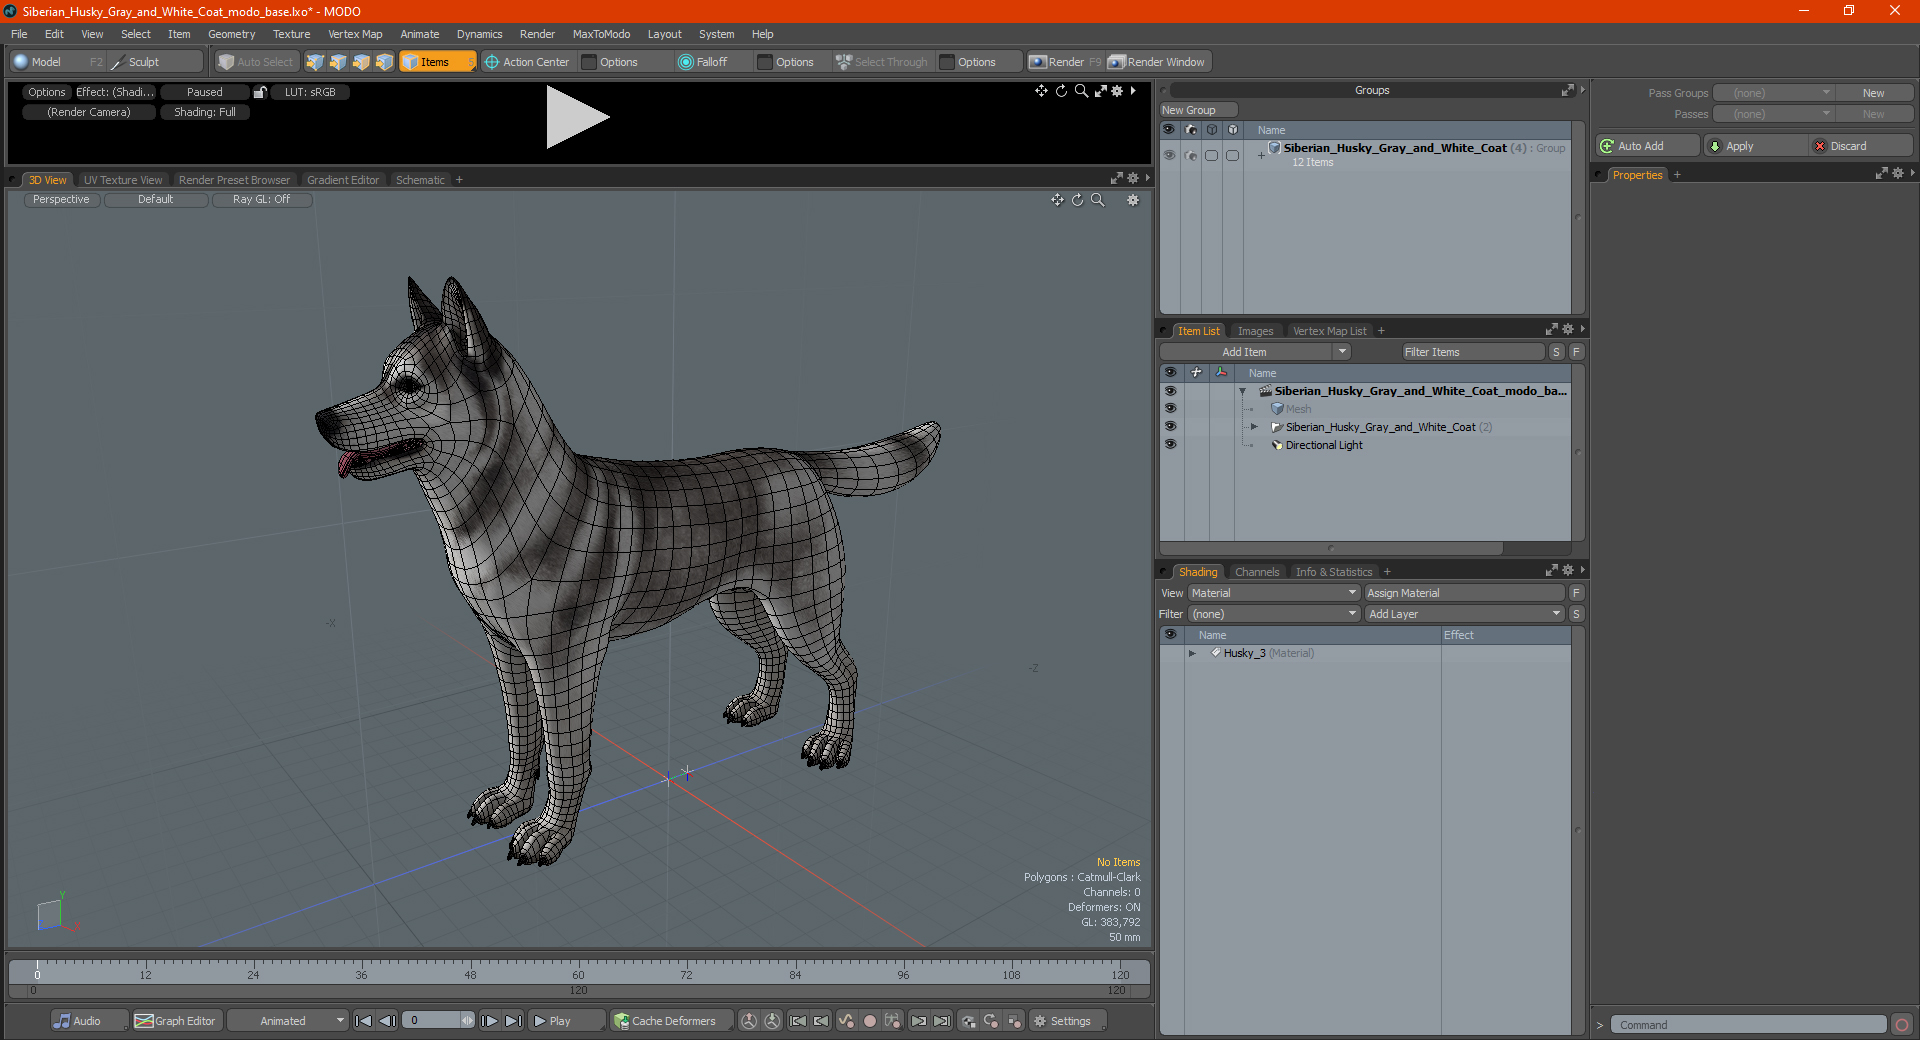The height and width of the screenshot is (1040, 1920).
Task: Open the Render Window
Action: pos(1157,62)
